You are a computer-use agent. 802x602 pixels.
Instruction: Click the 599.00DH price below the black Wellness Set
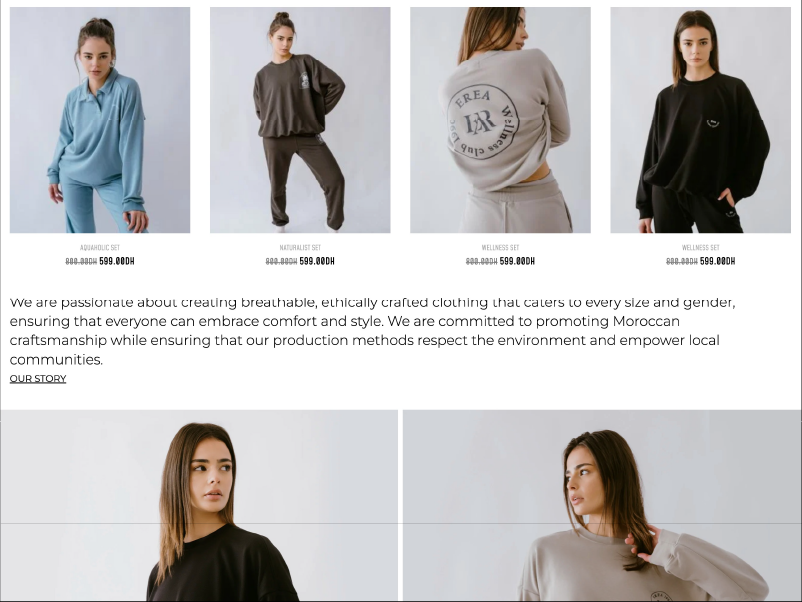[x=718, y=261]
